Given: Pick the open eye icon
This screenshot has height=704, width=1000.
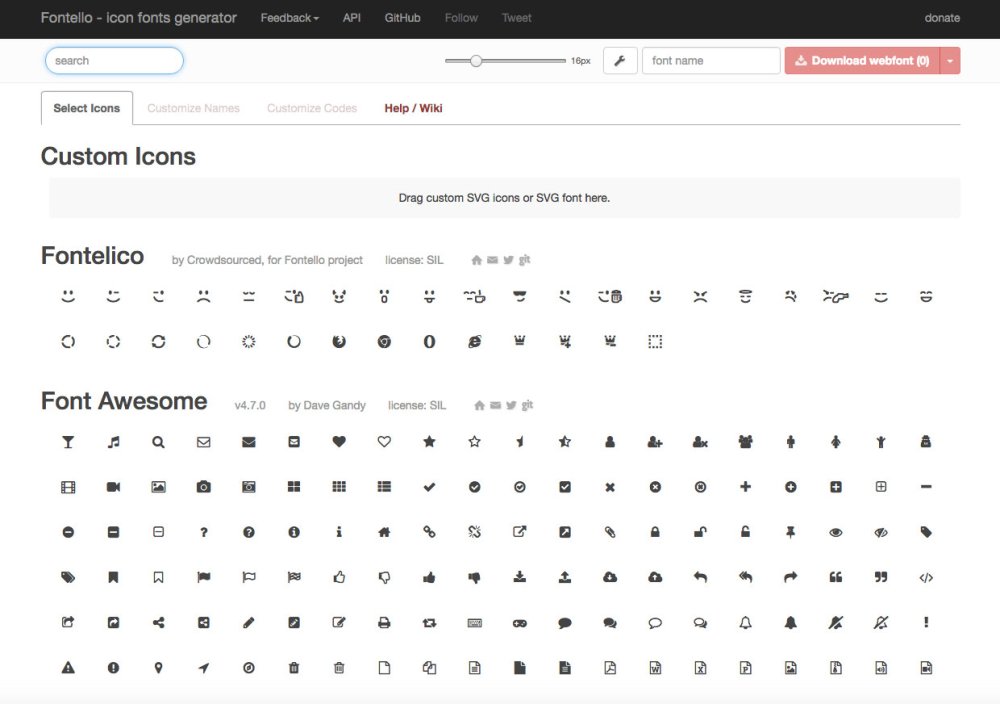Looking at the screenshot, I should tap(835, 532).
